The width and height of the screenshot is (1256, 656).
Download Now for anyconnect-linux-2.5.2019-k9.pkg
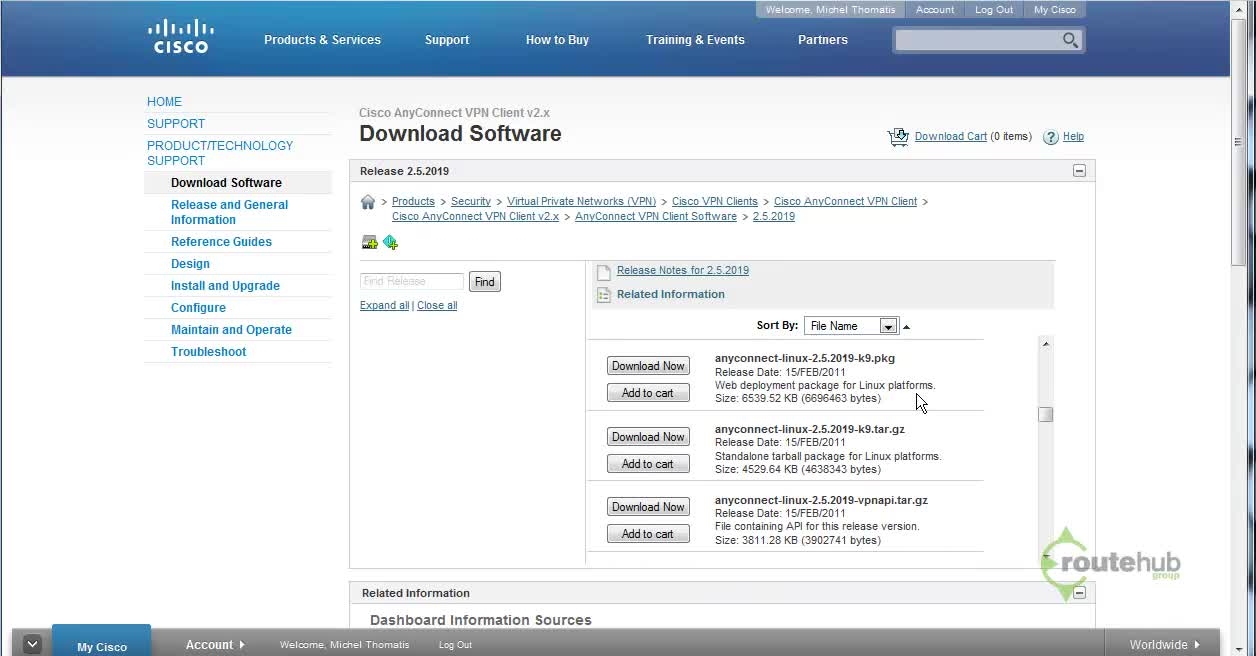tap(648, 366)
